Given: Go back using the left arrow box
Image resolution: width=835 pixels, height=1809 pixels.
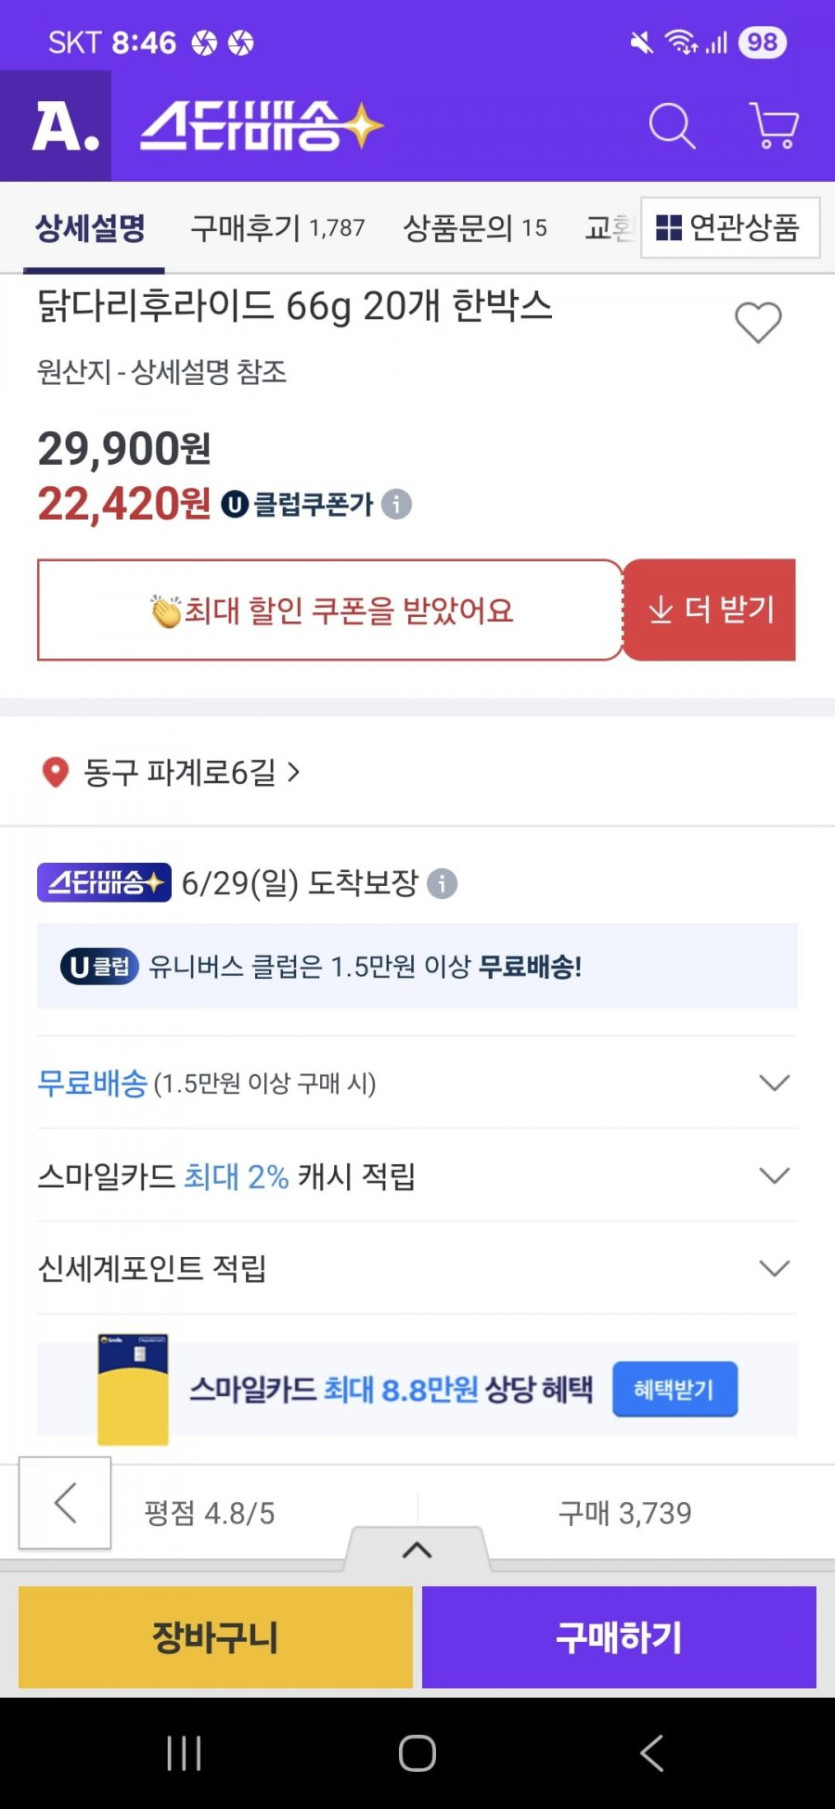Looking at the screenshot, I should pos(65,1502).
